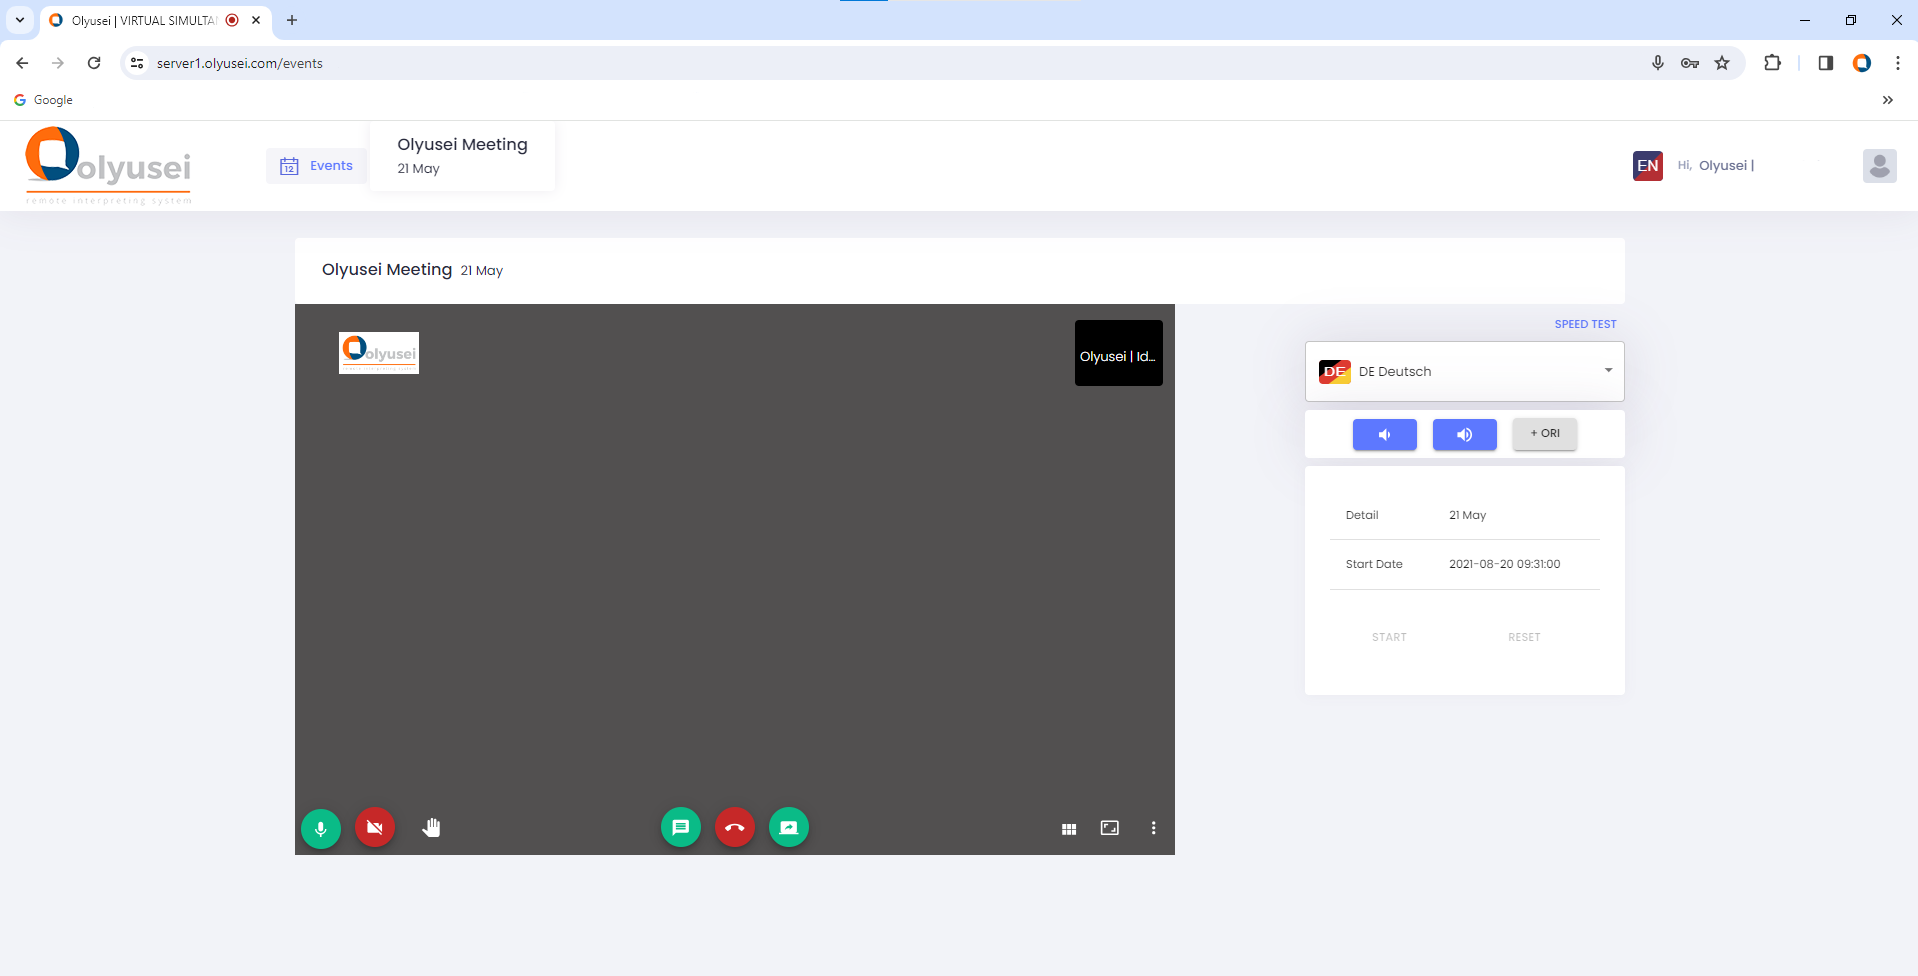
Task: Open the more options menu in the meeting
Action: coord(1153,828)
